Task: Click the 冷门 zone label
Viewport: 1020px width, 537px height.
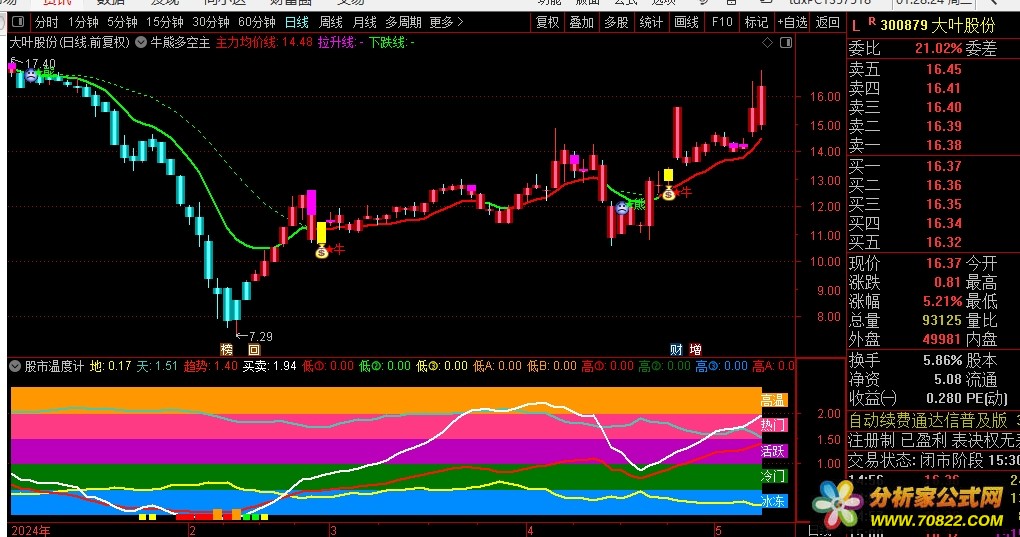Action: click(773, 476)
